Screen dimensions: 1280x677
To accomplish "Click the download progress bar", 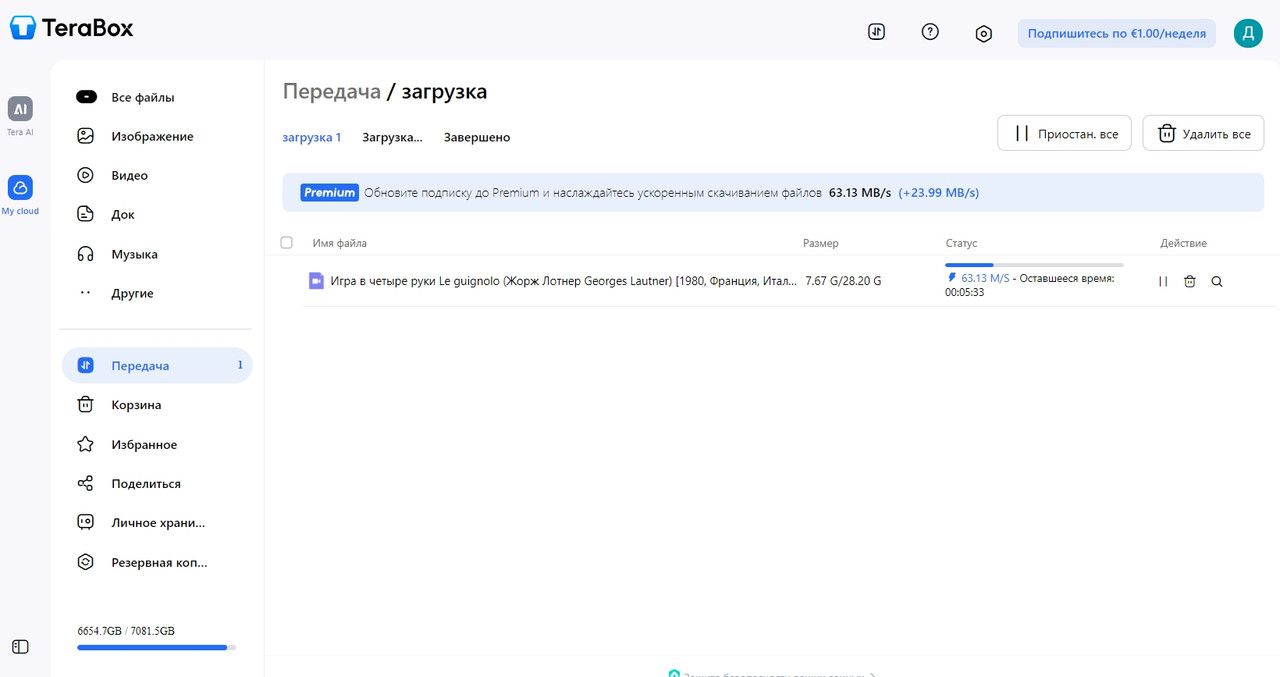I will pos(1034,265).
